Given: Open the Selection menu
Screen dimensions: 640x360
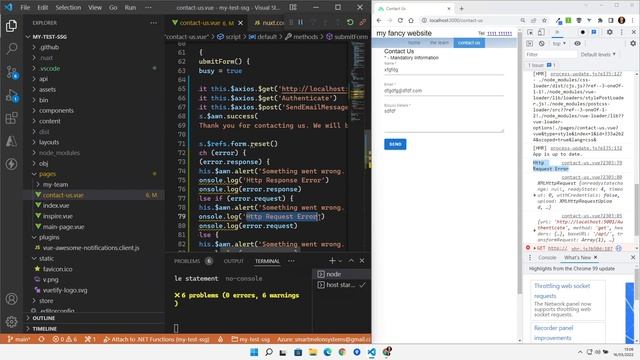Looking at the screenshot, I should (x=68, y=7).
